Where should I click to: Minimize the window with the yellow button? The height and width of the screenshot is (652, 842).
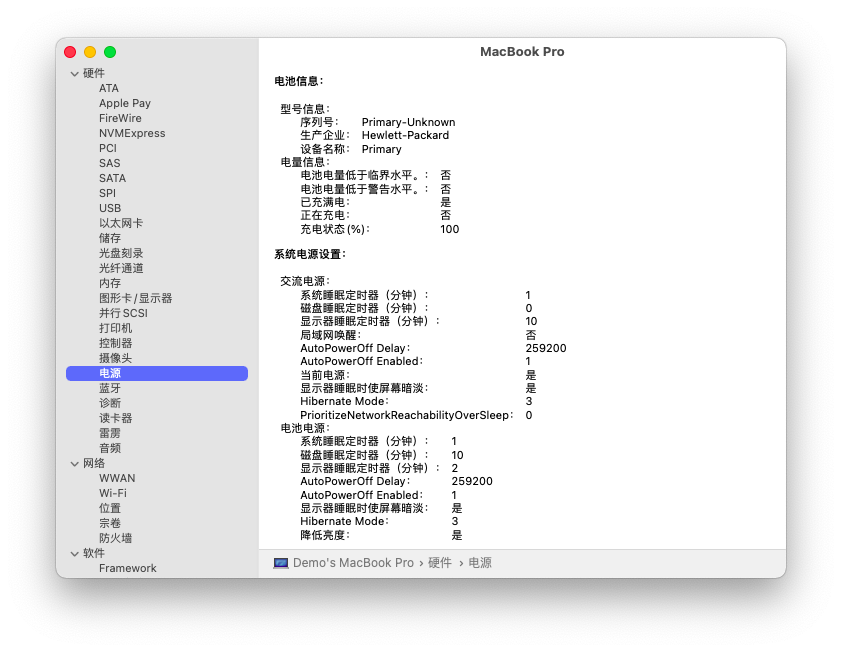tap(90, 52)
